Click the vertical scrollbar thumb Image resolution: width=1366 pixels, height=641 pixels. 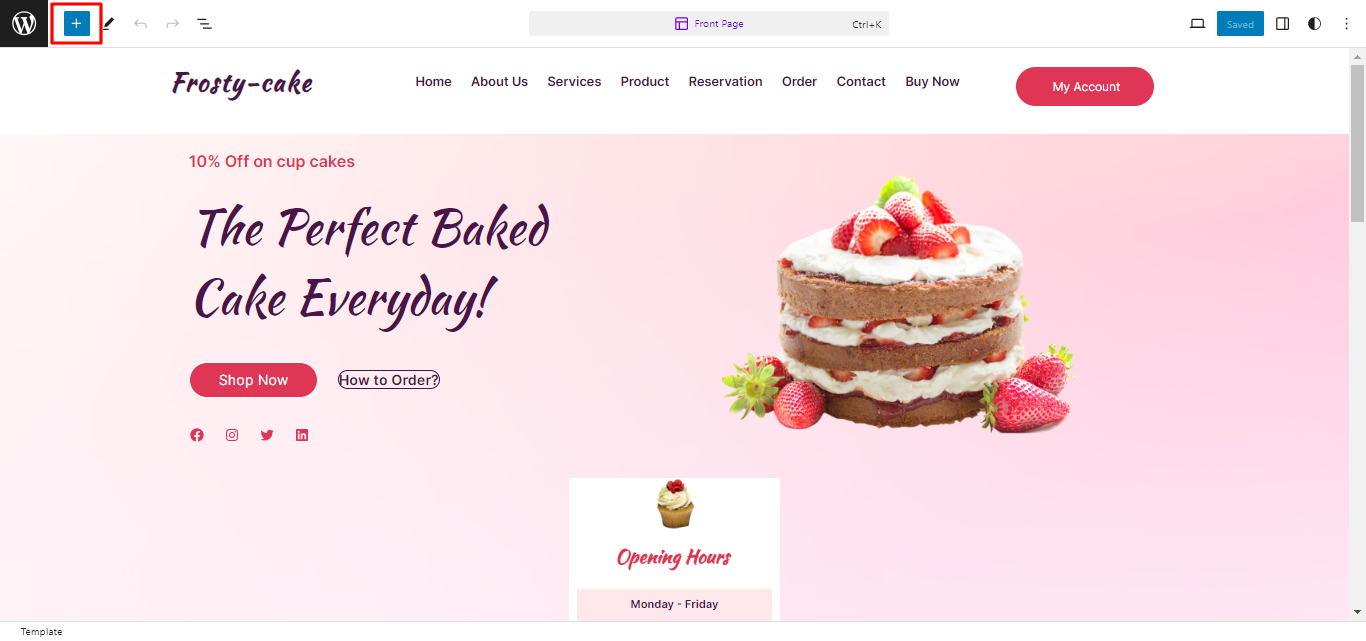[1357, 143]
